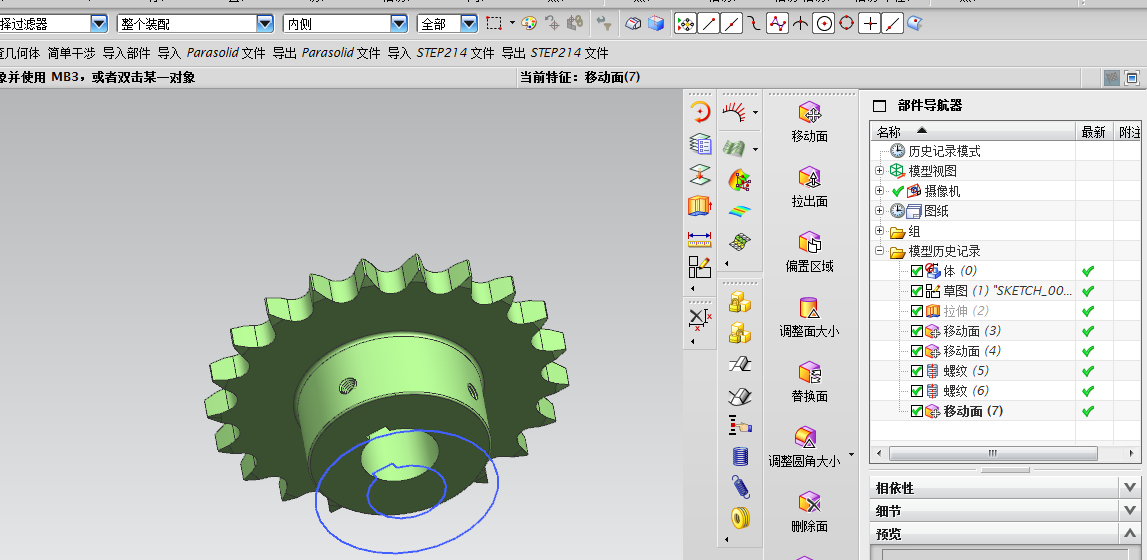Click the rectangle selection marquee icon
The image size is (1147, 560).
[494, 23]
